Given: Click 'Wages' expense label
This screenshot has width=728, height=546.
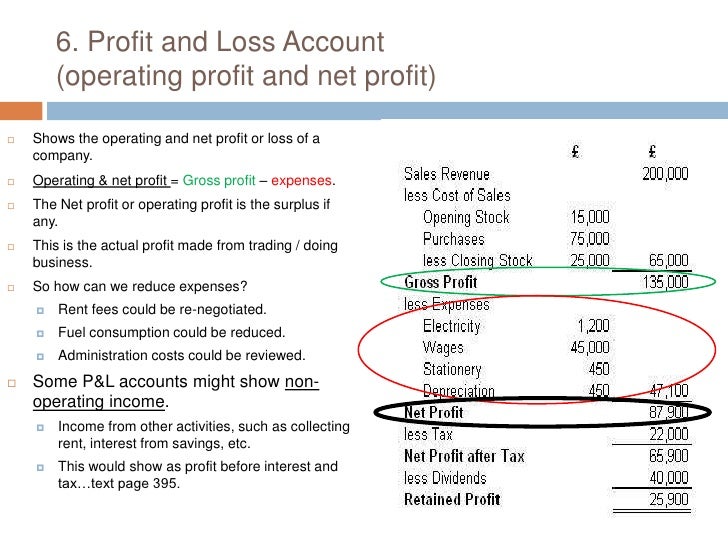Looking at the screenshot, I should pyautogui.click(x=443, y=348).
